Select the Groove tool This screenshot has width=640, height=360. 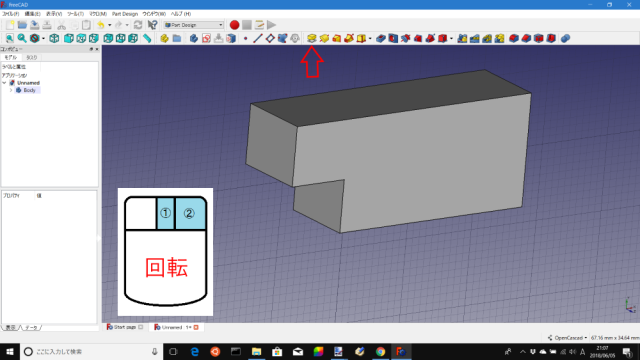coord(405,38)
